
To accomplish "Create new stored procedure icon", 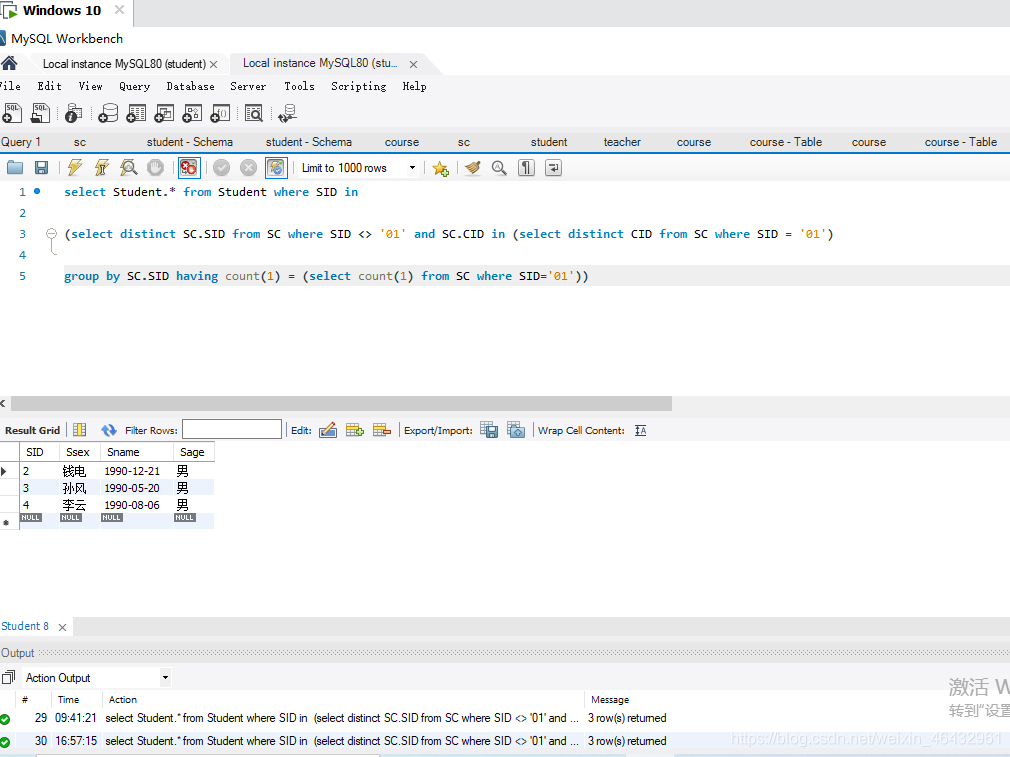I will [x=192, y=113].
